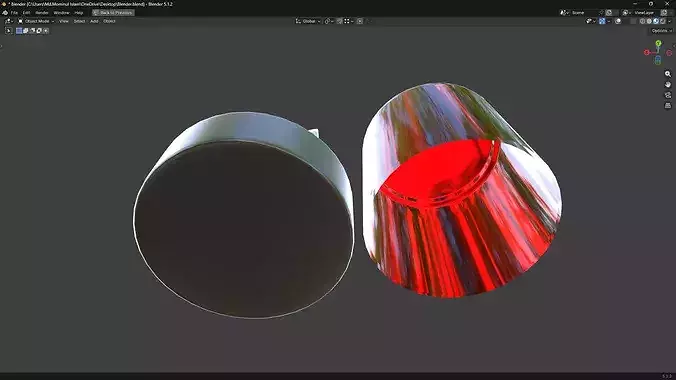This screenshot has height=380, width=676.
Task: Open the Help menu
Action: click(78, 13)
